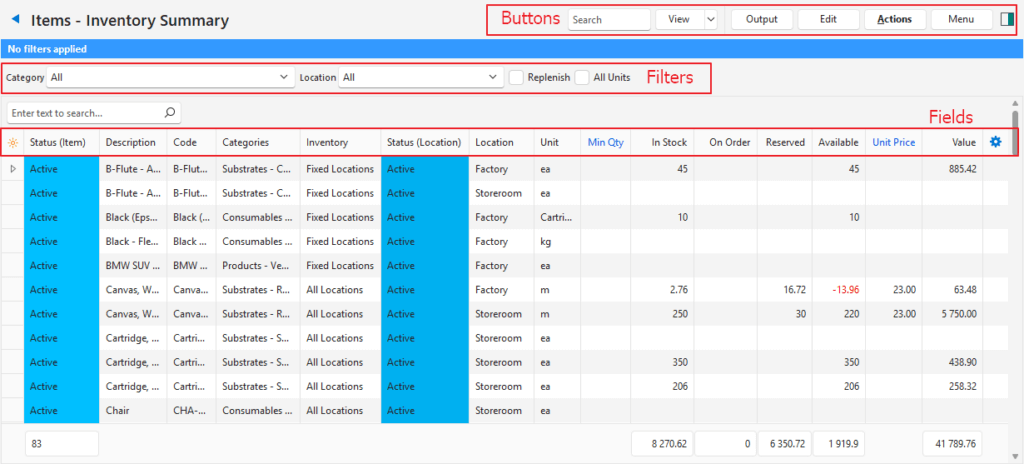This screenshot has width=1024, height=464.
Task: Enable the Replenish checkbox
Action: click(516, 77)
